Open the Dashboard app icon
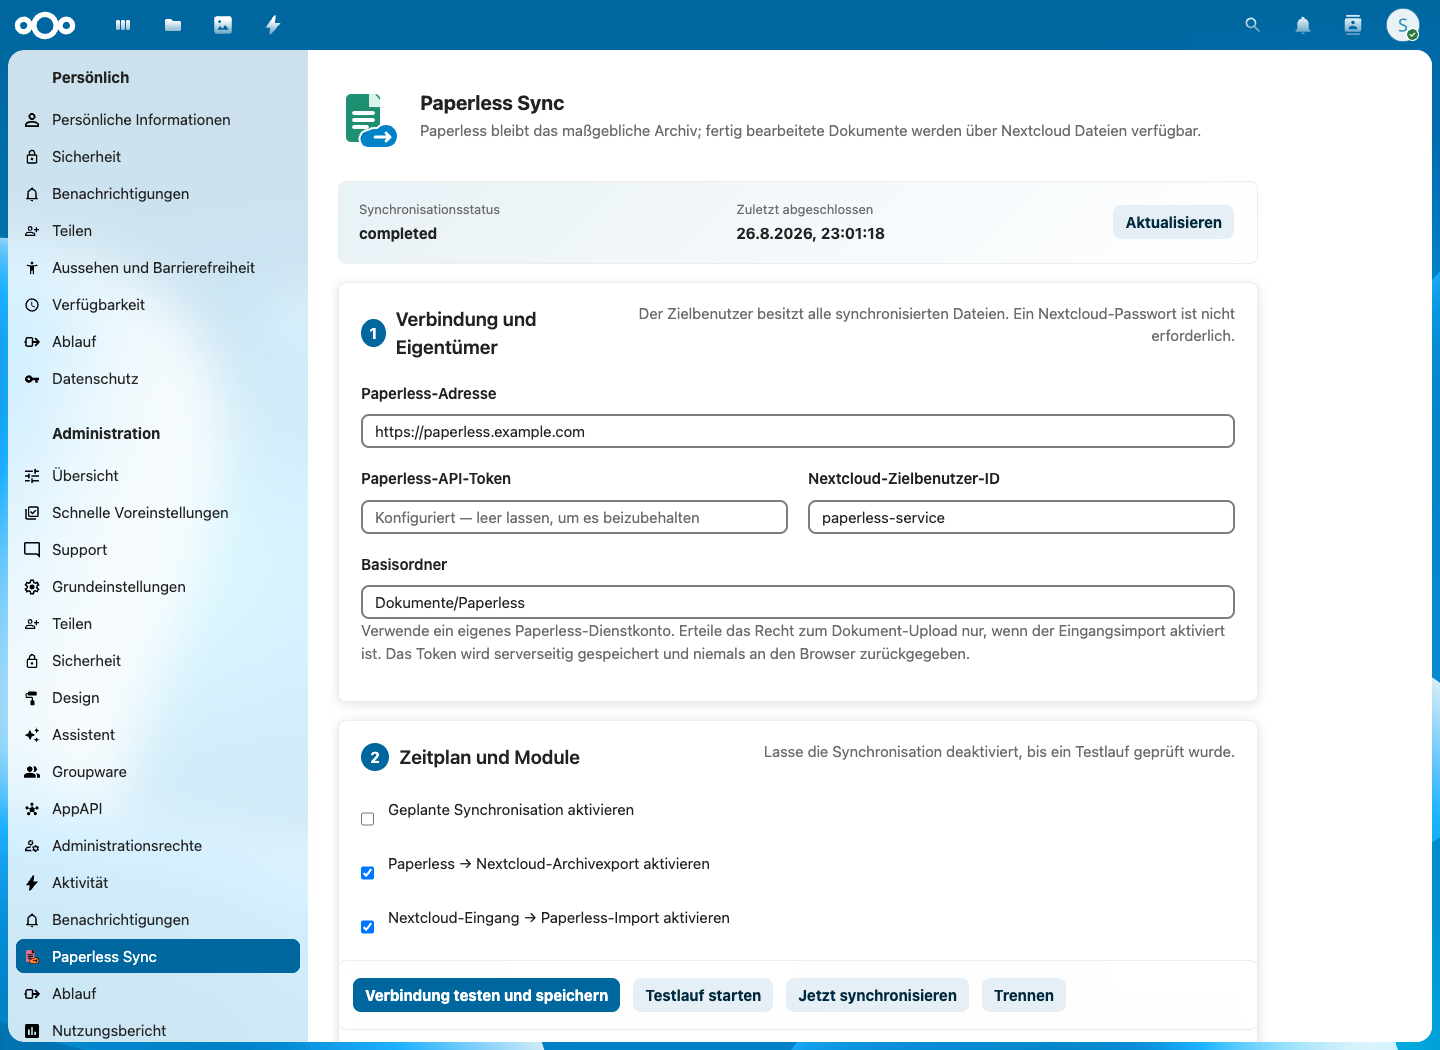This screenshot has width=1440, height=1050. point(123,25)
